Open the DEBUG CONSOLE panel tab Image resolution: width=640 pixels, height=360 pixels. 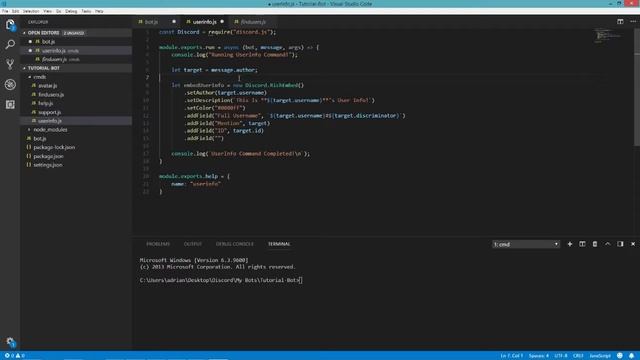point(235,244)
